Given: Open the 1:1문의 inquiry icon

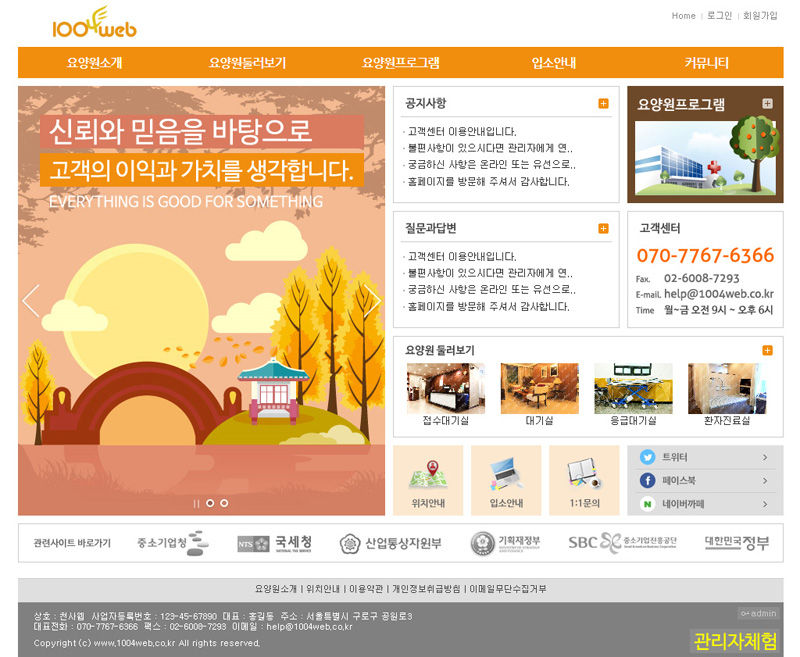Looking at the screenshot, I should click(583, 473).
